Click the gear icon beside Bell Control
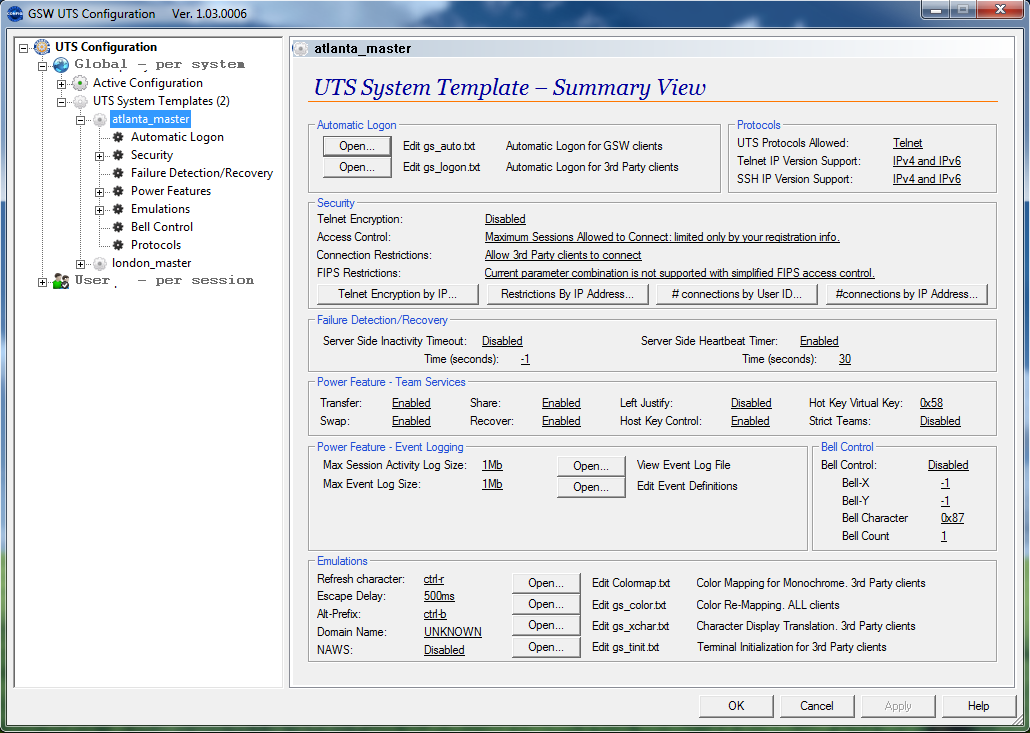 [x=118, y=227]
